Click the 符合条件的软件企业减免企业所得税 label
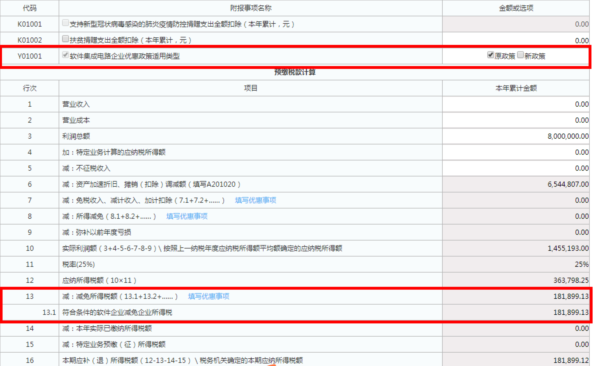Image resolution: width=596 pixels, height=367 pixels. coord(117,312)
